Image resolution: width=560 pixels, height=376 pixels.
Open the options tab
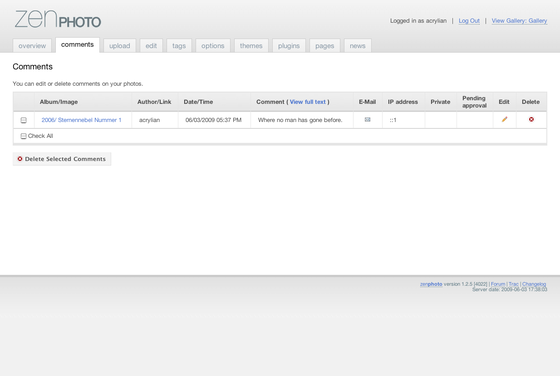tap(213, 46)
